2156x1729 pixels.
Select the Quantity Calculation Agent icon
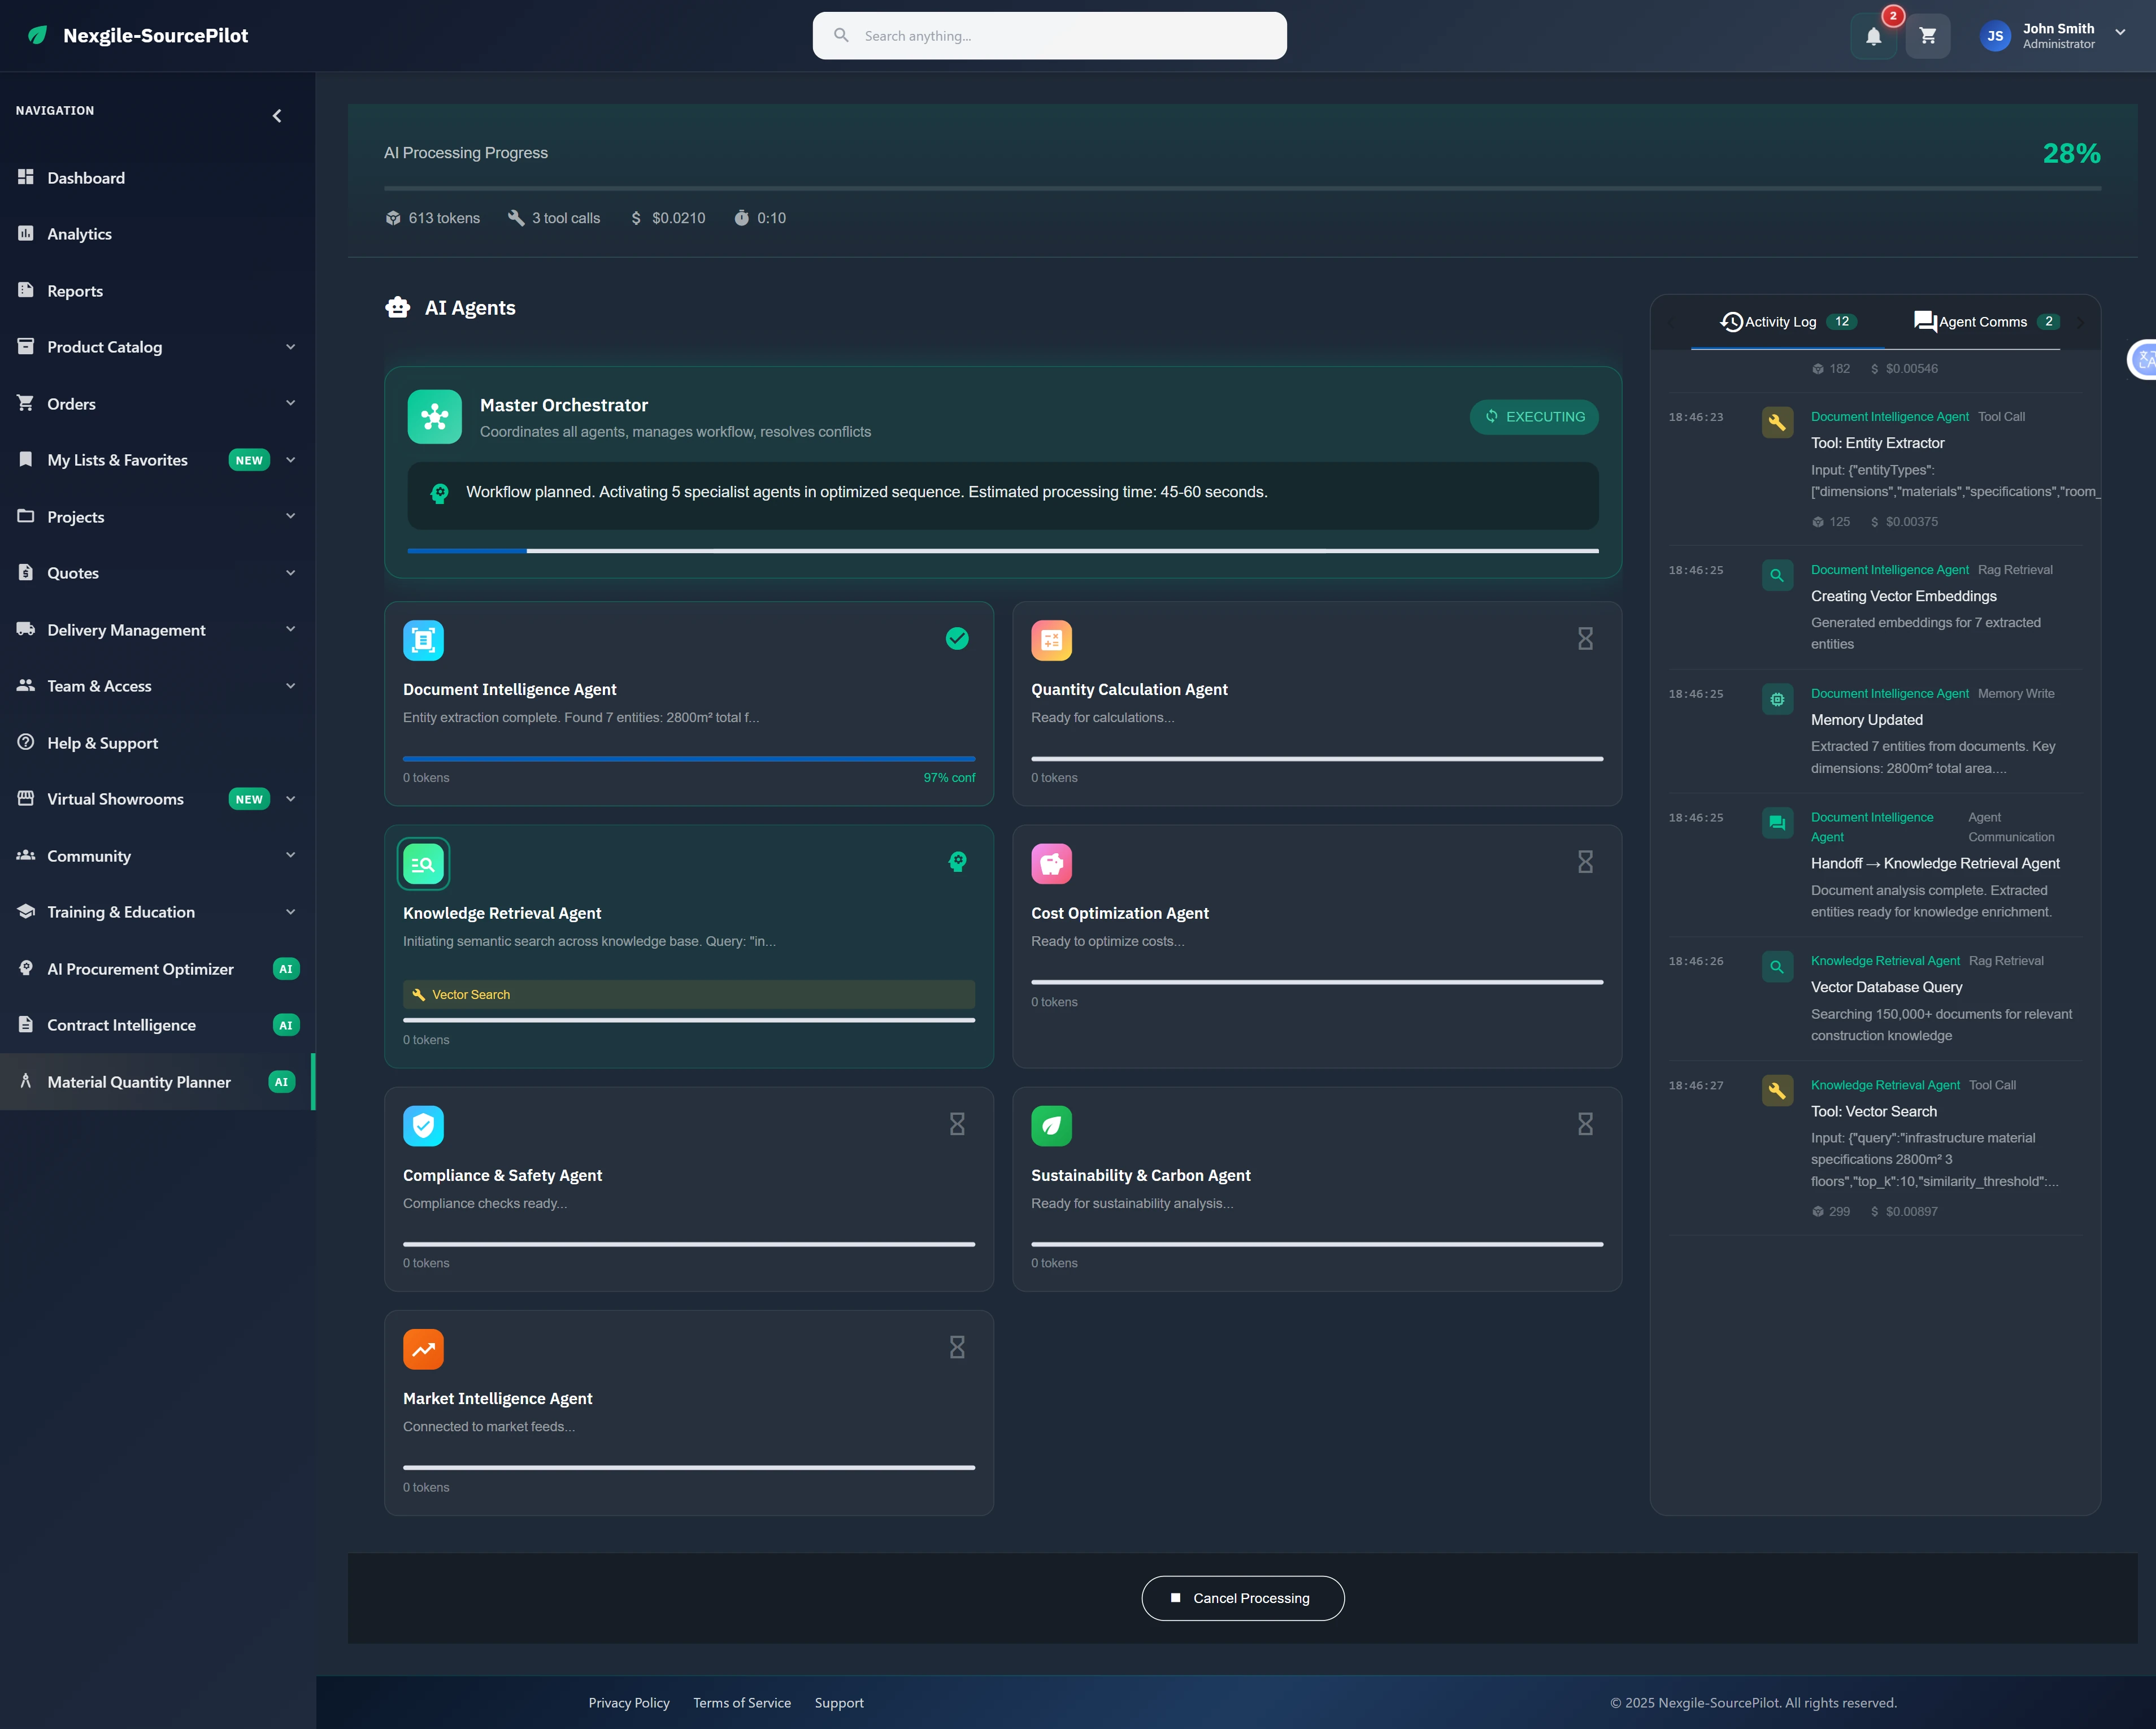[1051, 640]
